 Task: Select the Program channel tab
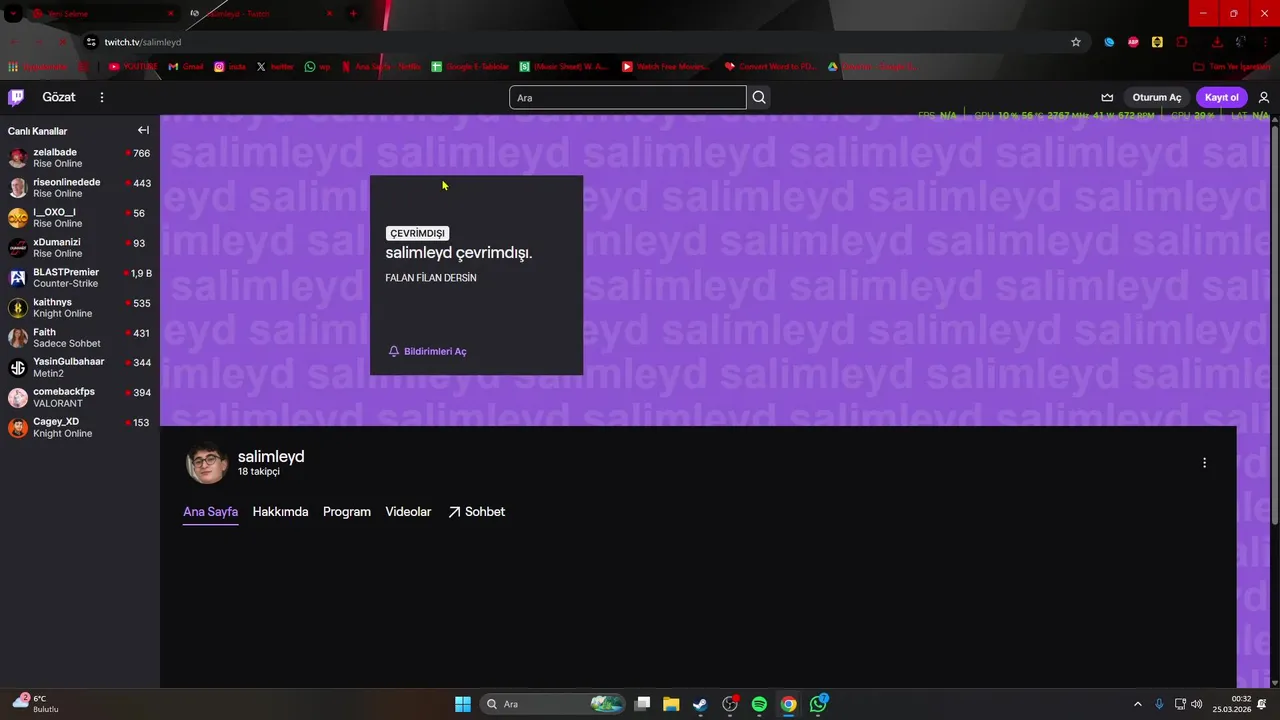pos(347,512)
